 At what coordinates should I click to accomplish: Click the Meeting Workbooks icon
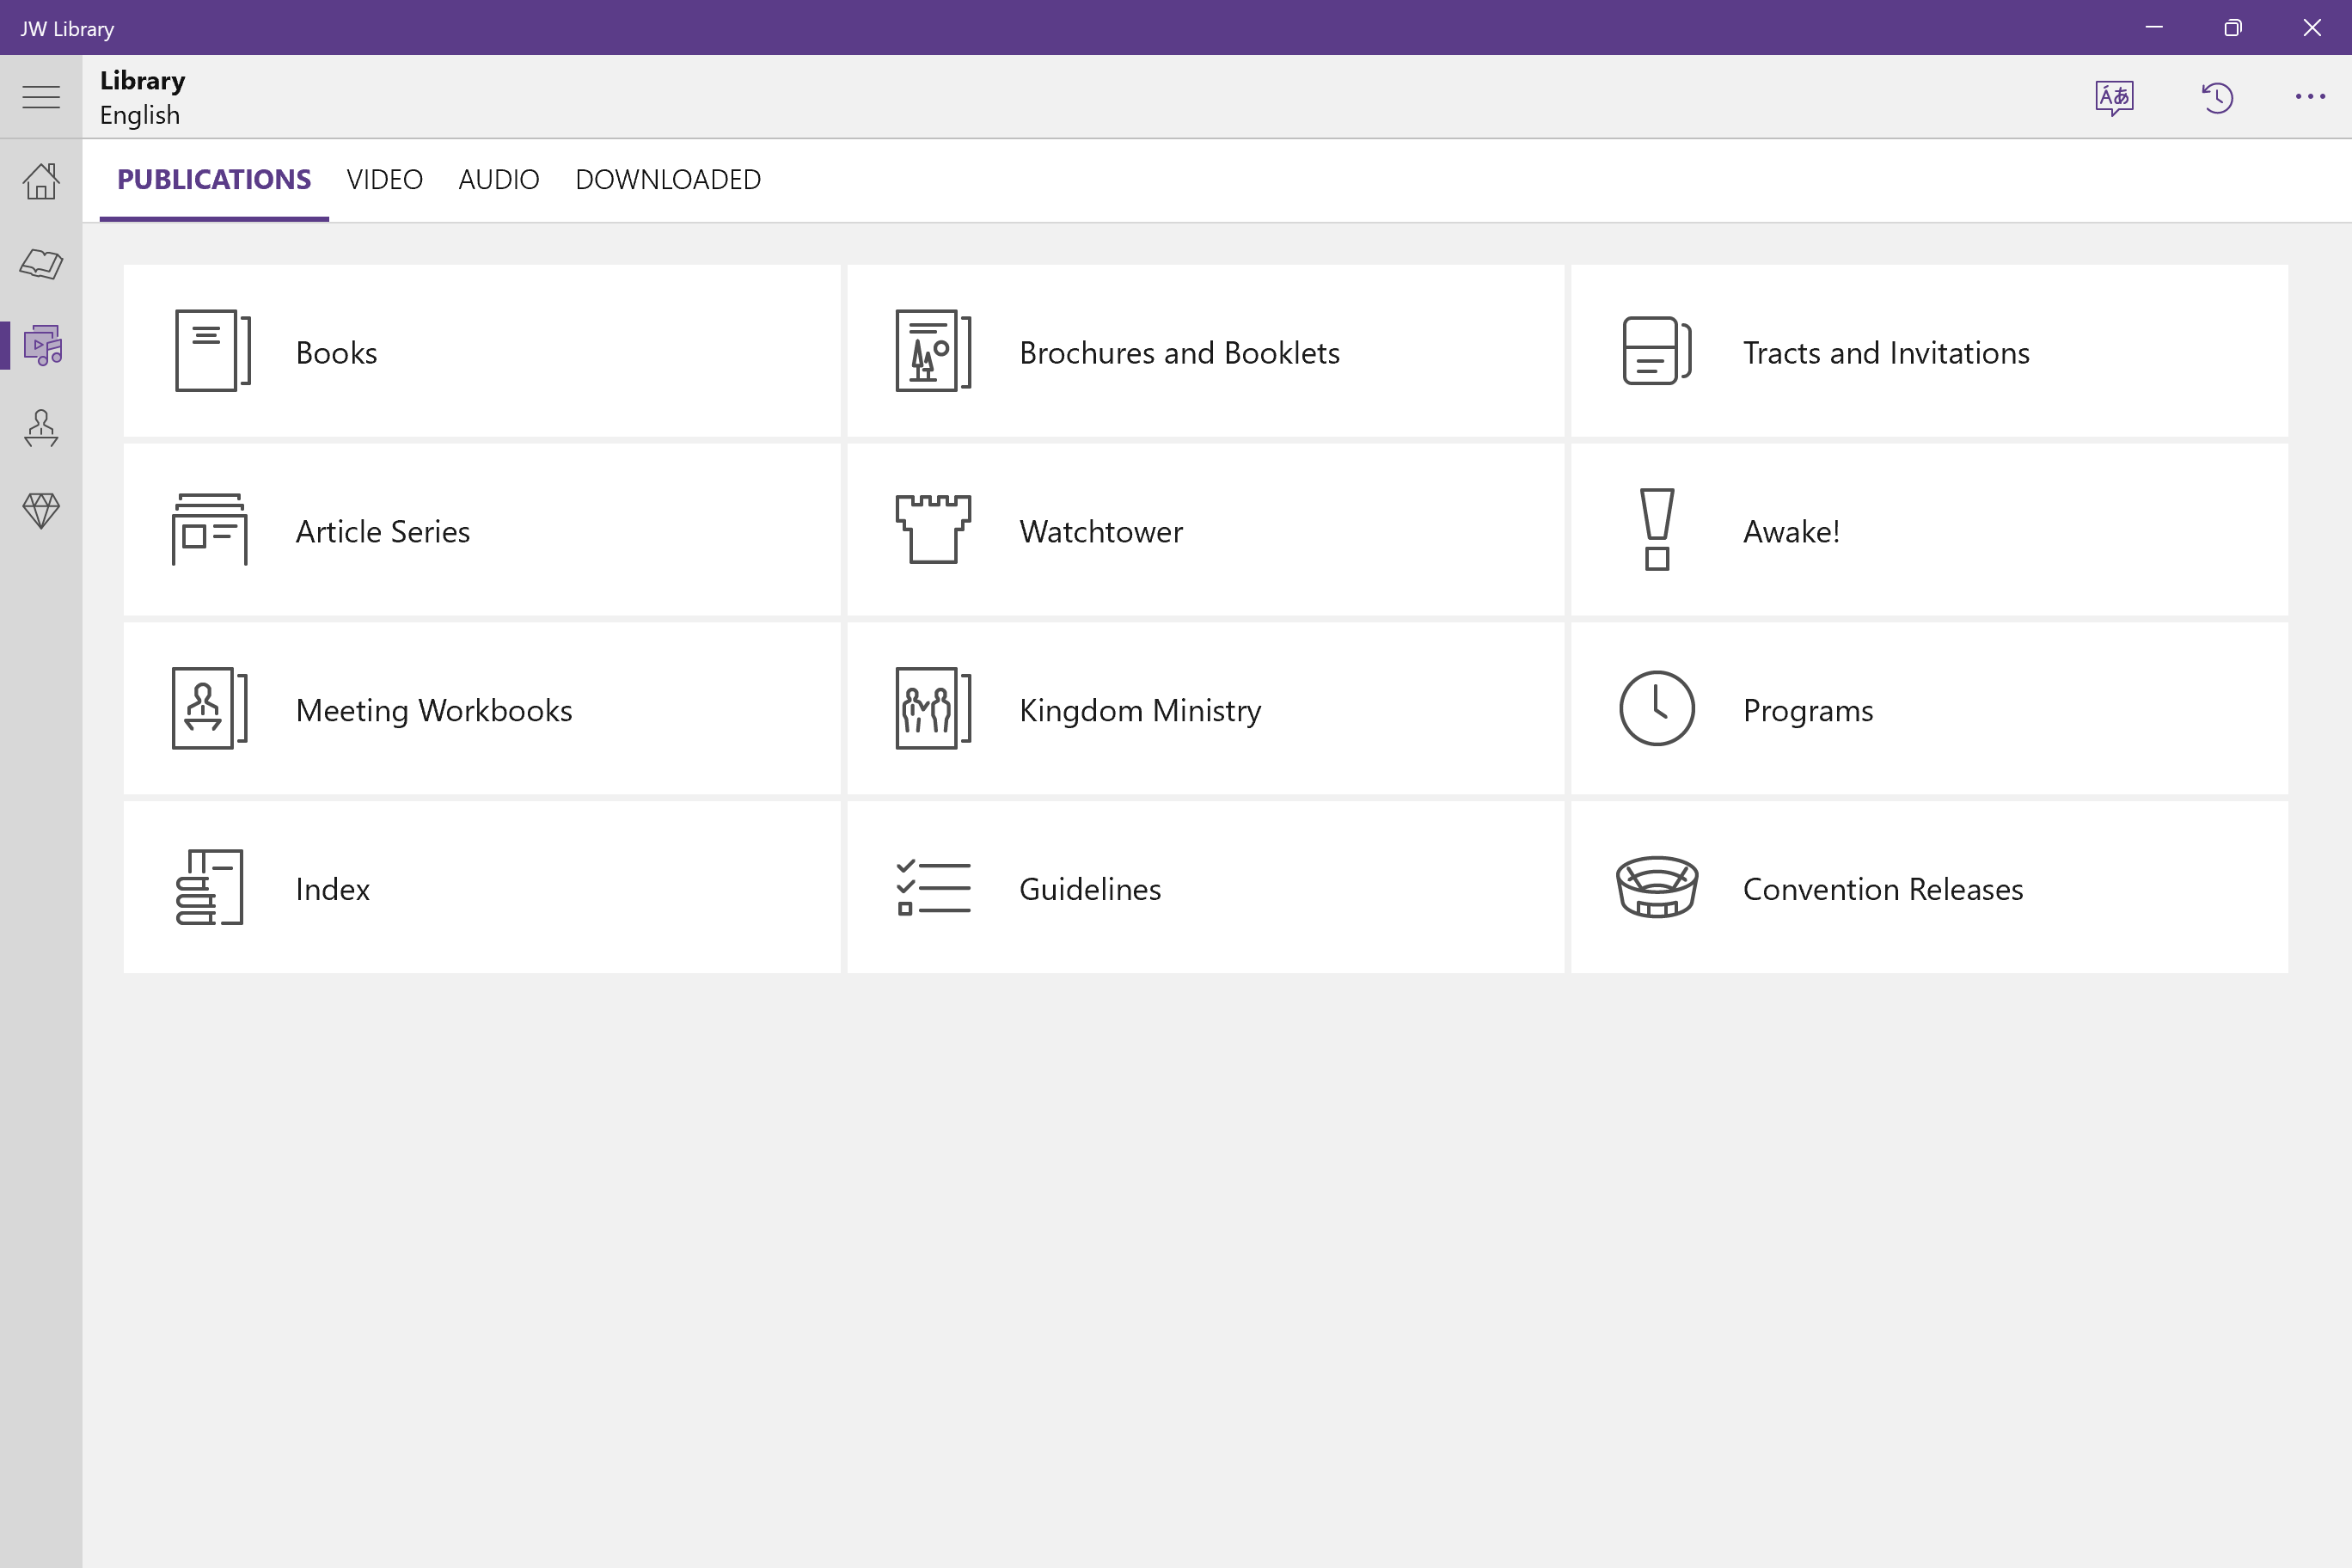tap(210, 708)
